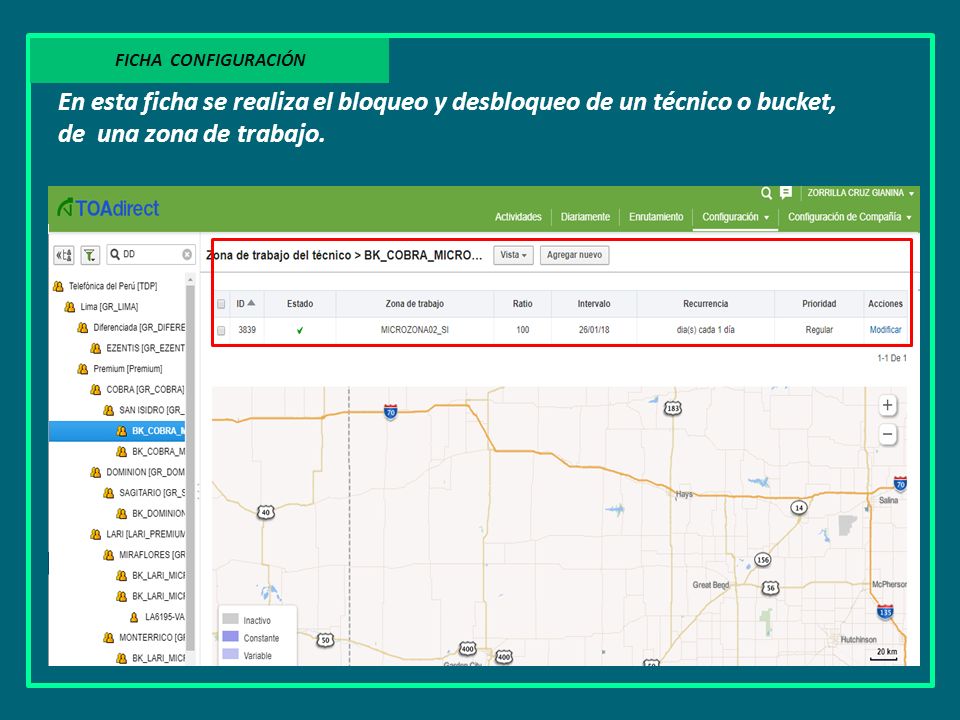Viewport: 960px width, 720px height.
Task: Zoom in on the map with plus button
Action: (887, 405)
